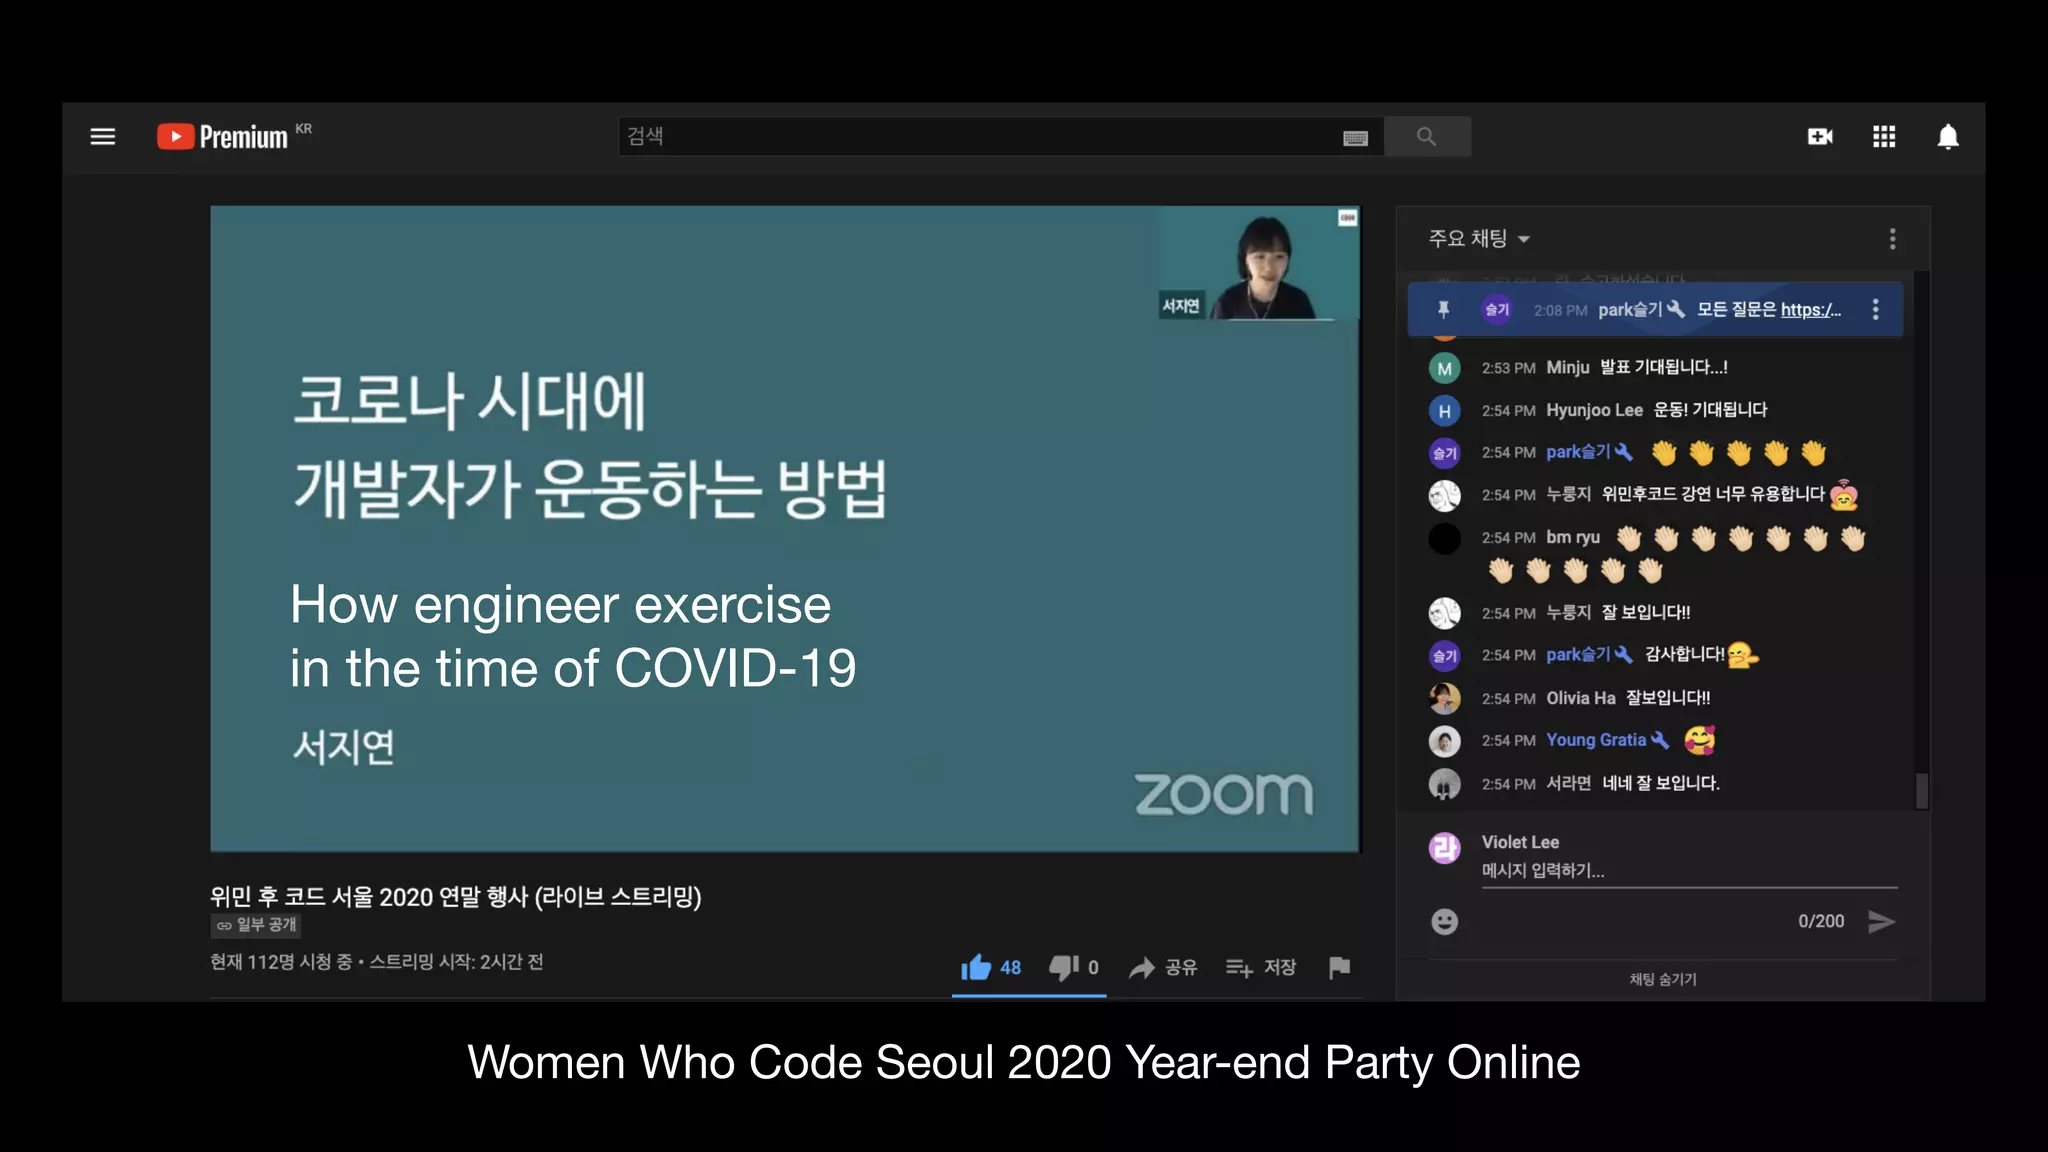Open the https link in pinned message
The image size is (2048, 1152).
tap(1810, 310)
